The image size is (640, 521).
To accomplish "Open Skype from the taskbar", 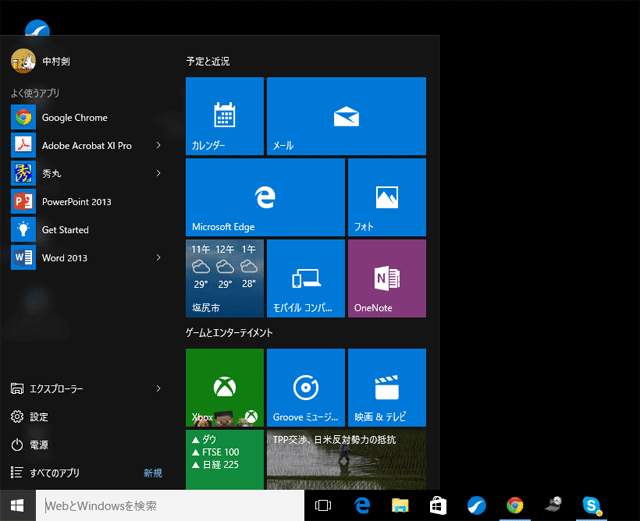I will pyautogui.click(x=592, y=506).
